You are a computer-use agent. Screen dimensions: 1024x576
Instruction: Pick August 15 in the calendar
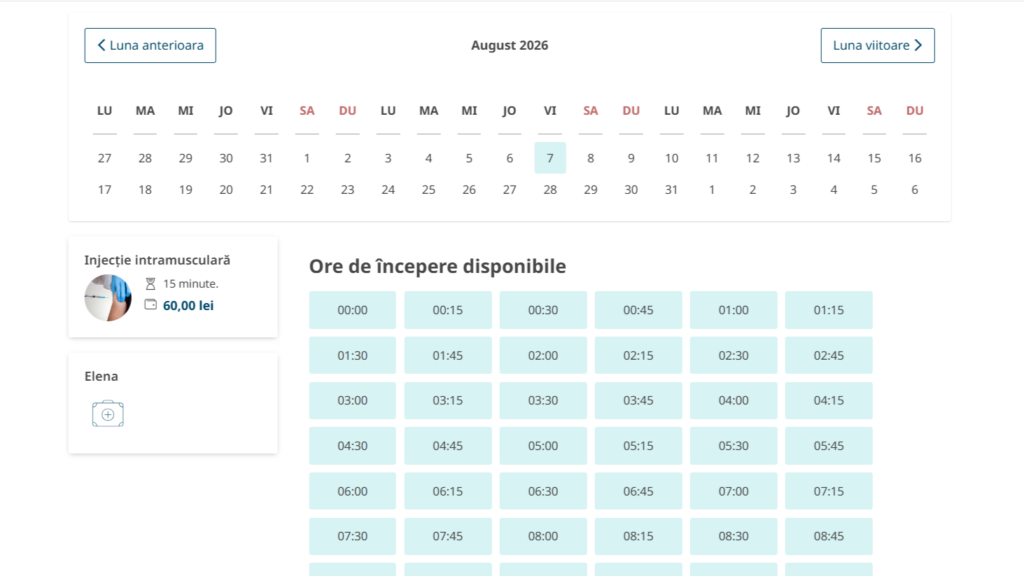(x=874, y=158)
